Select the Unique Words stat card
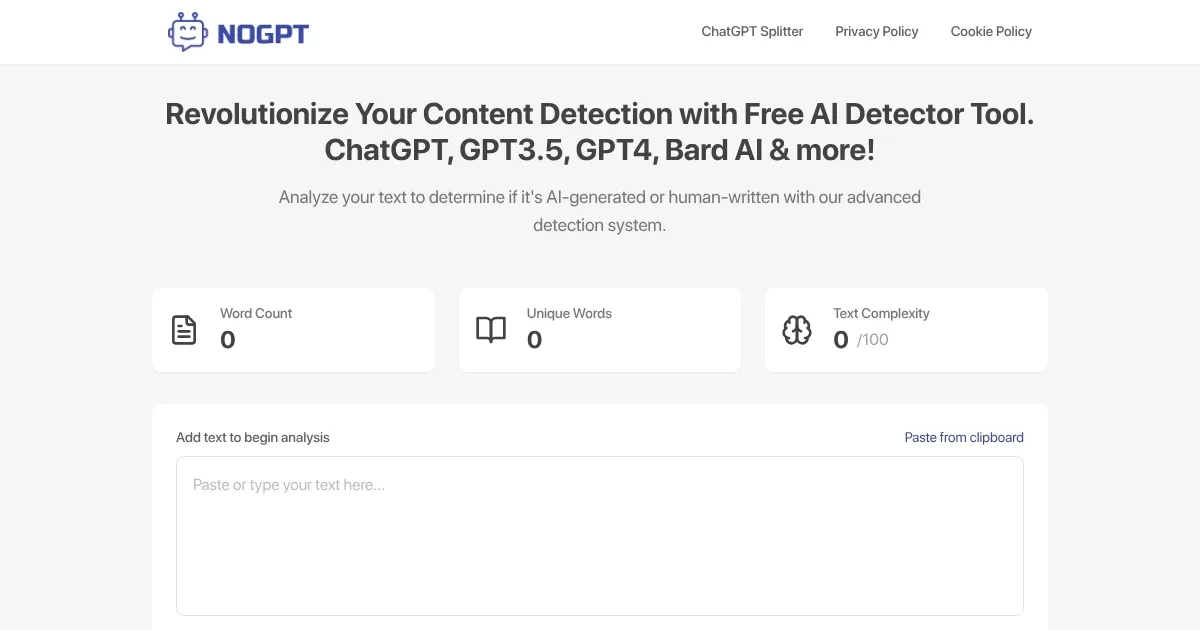 click(599, 329)
